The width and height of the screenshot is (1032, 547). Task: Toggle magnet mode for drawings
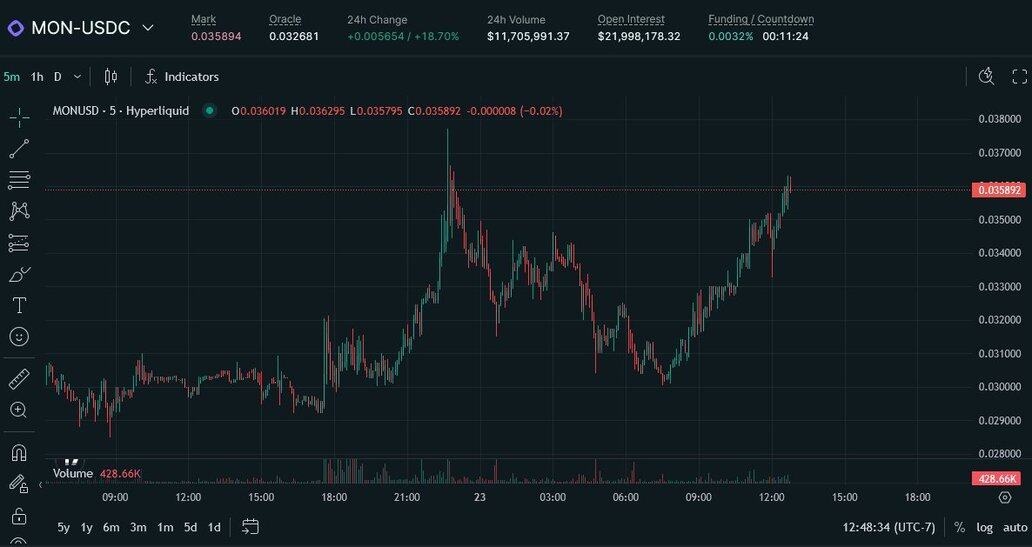[x=19, y=452]
